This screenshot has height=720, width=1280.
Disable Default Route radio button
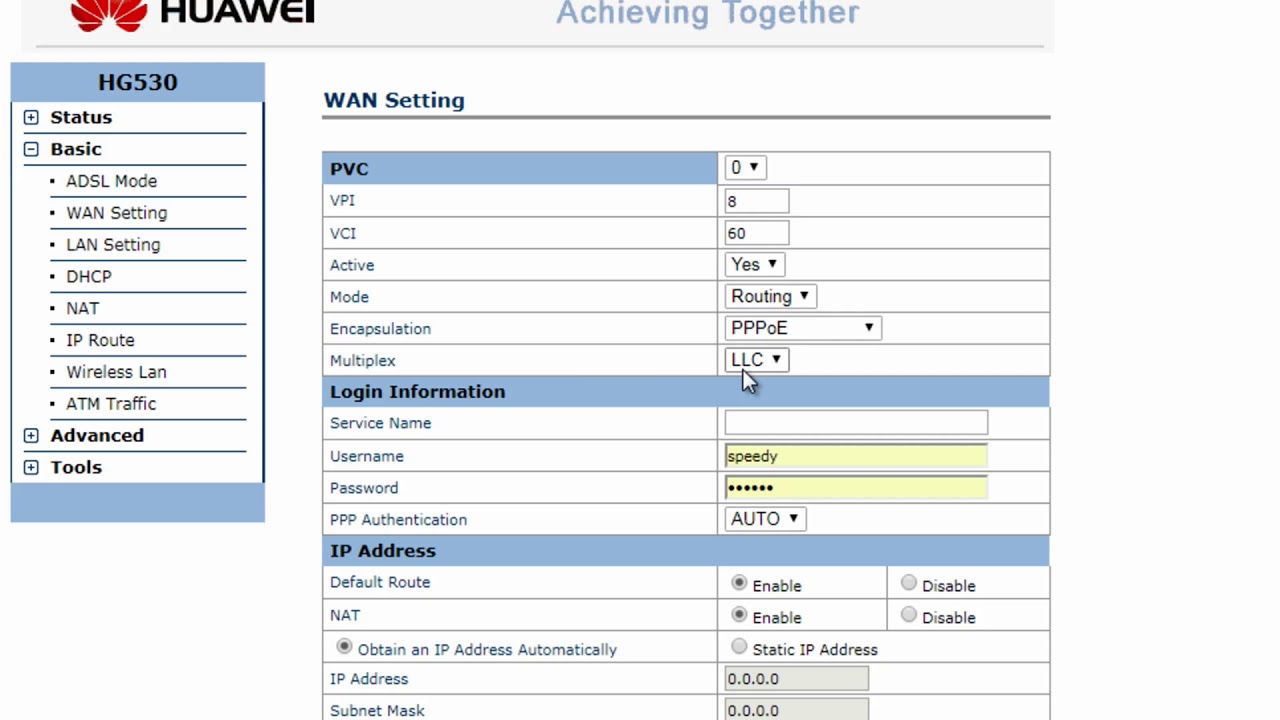[x=908, y=583]
